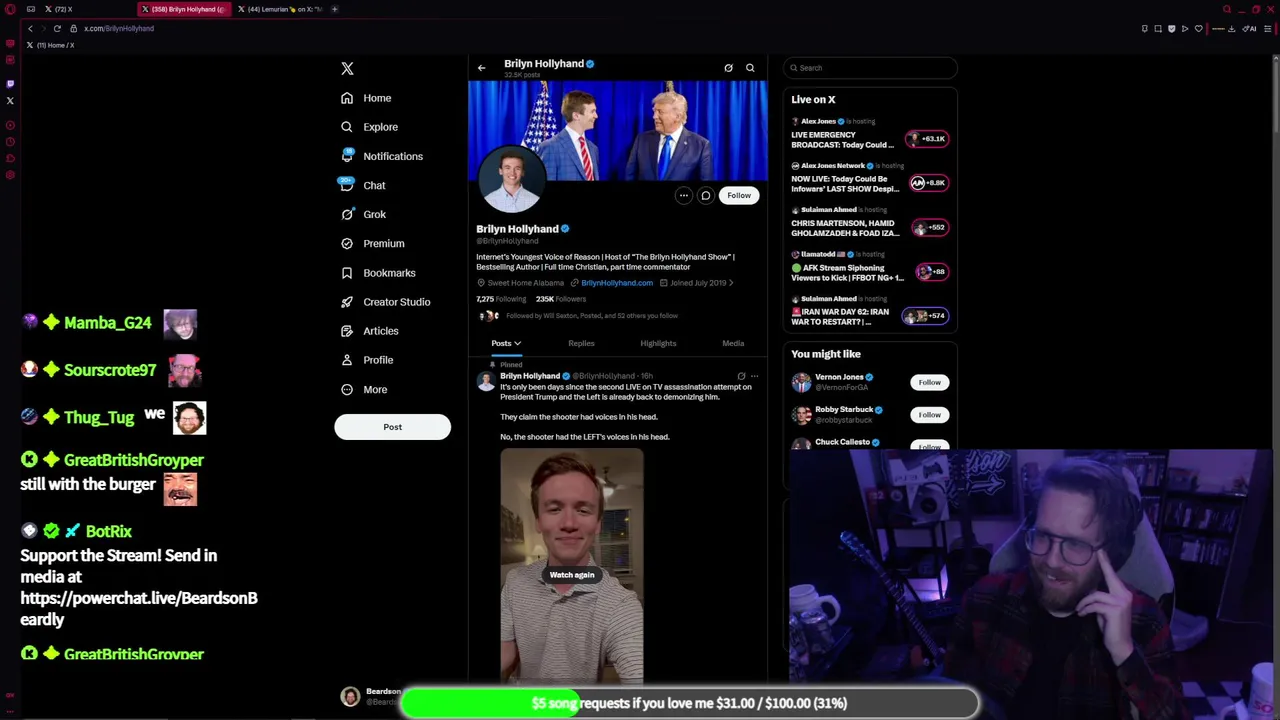Switch to the Media tab
The width and height of the screenshot is (1280, 720).
(733, 343)
